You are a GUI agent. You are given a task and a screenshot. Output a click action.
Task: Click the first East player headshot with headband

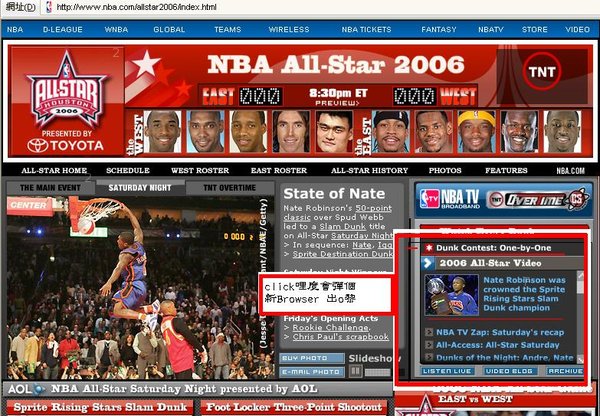391,132
